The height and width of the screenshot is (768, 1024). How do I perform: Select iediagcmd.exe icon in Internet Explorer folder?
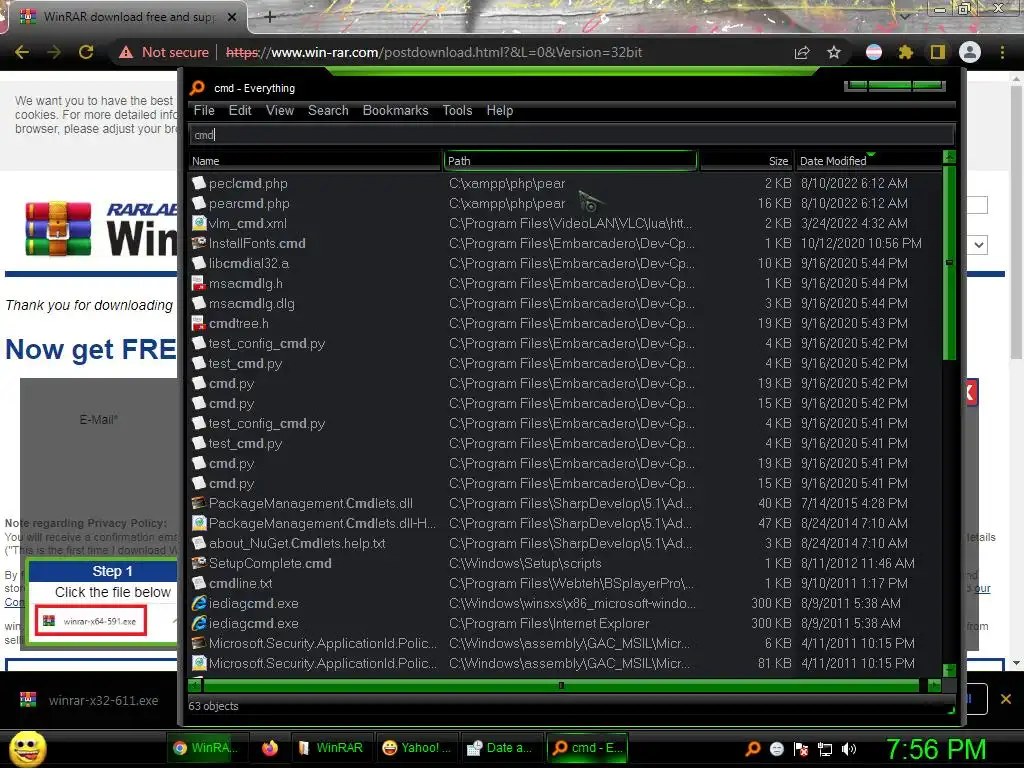199,623
